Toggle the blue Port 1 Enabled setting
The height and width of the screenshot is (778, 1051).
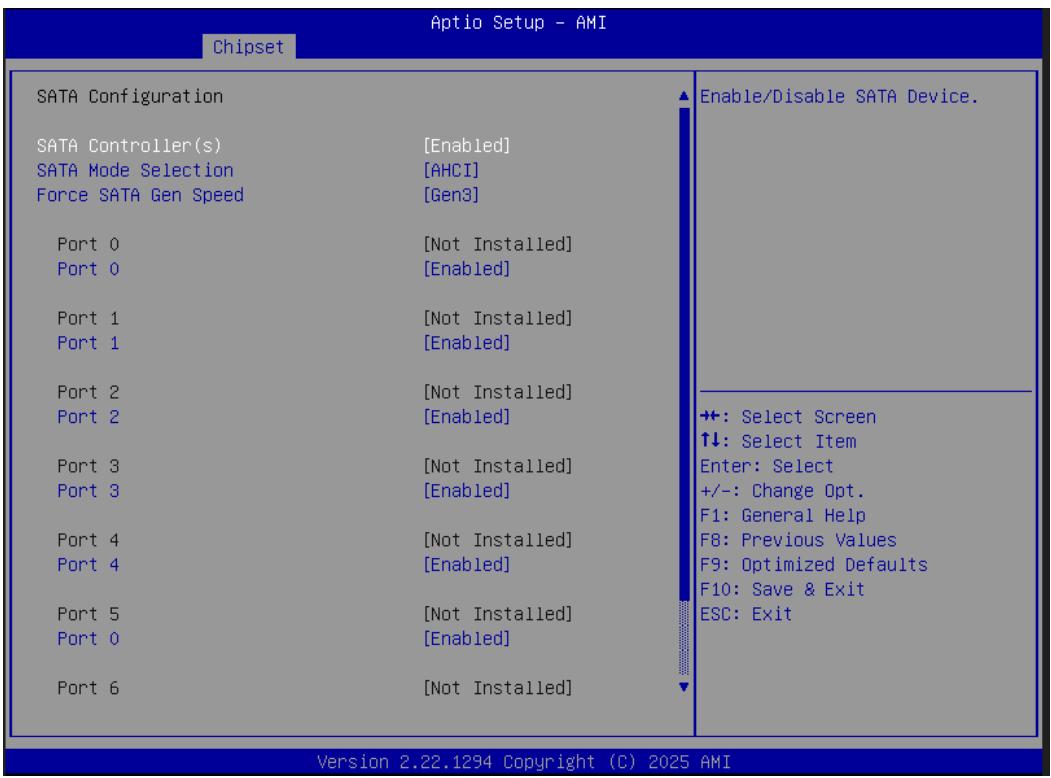(x=467, y=342)
